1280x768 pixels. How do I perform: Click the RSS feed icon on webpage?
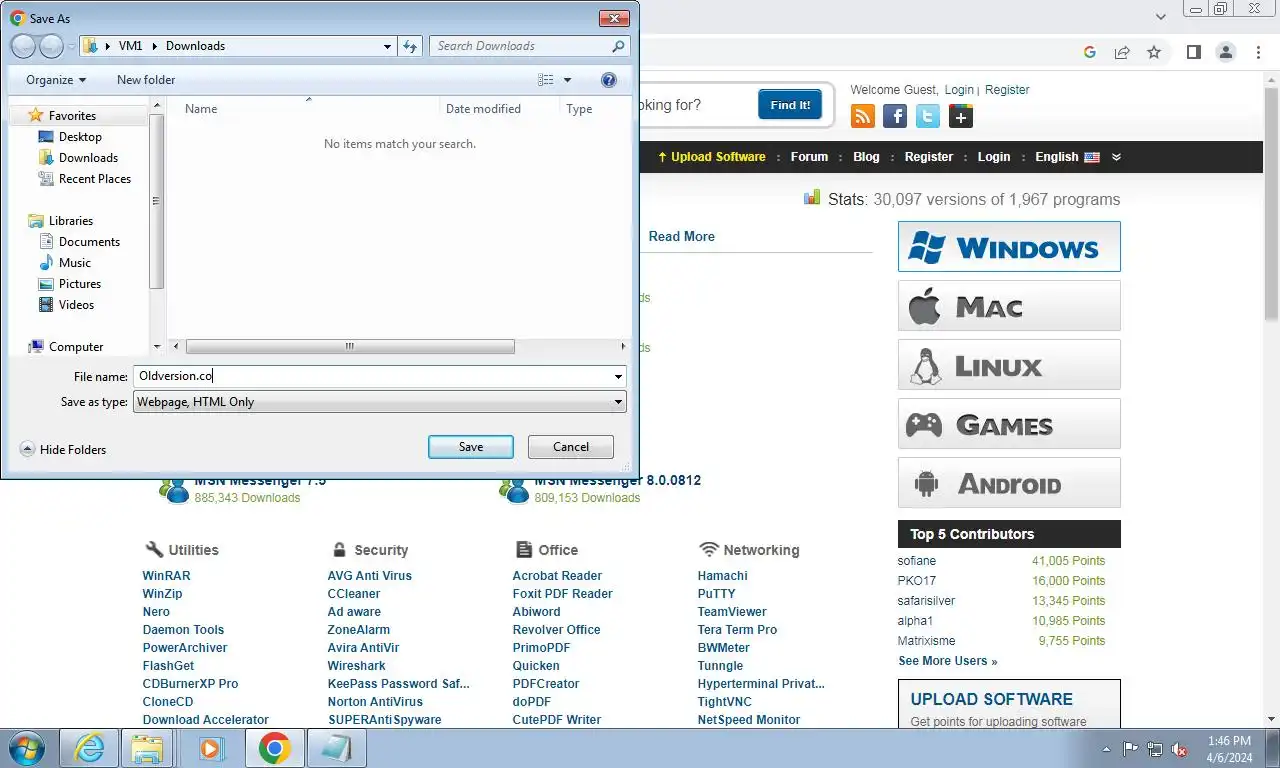coord(863,117)
